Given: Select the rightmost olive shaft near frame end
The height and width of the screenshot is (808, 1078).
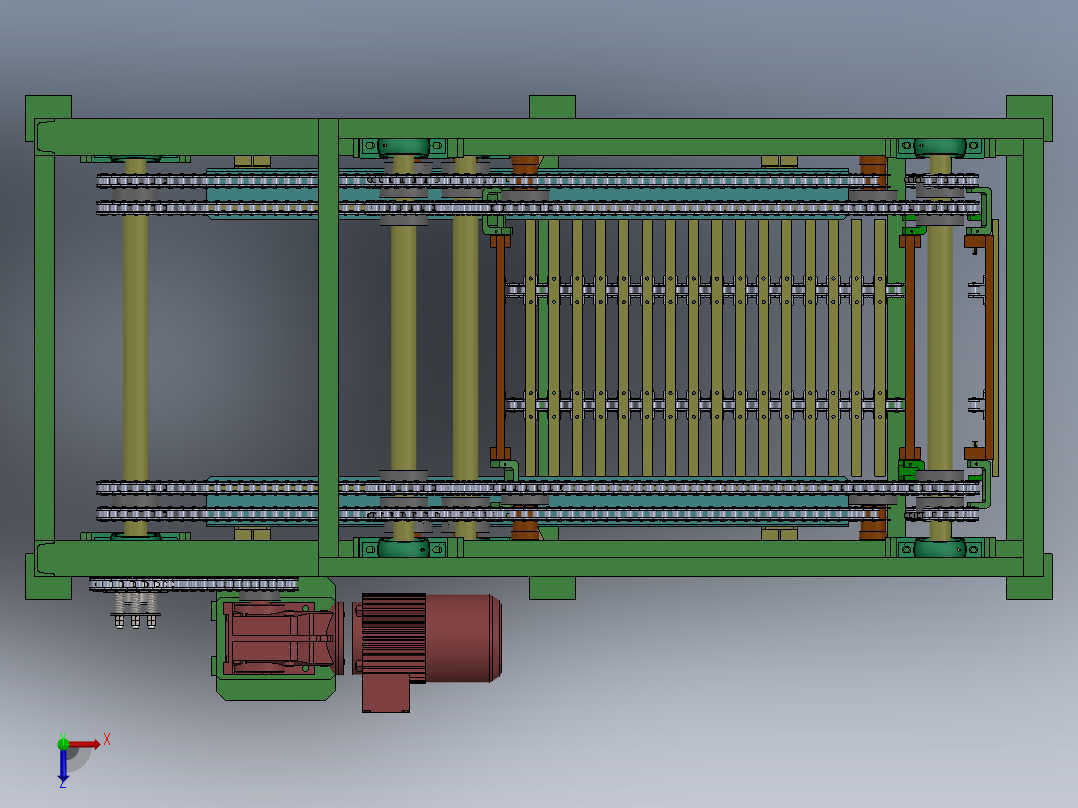Looking at the screenshot, I should pos(940,347).
